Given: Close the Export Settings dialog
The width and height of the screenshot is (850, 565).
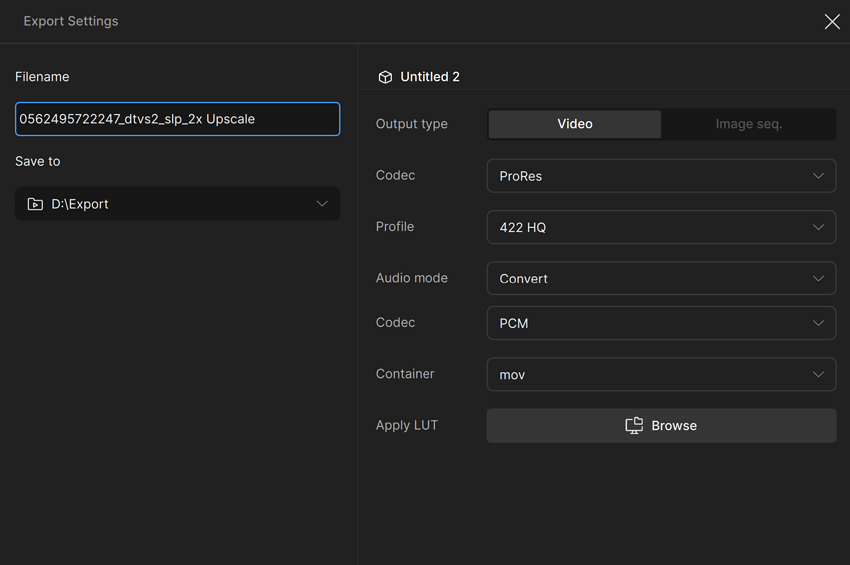Looking at the screenshot, I should [832, 22].
